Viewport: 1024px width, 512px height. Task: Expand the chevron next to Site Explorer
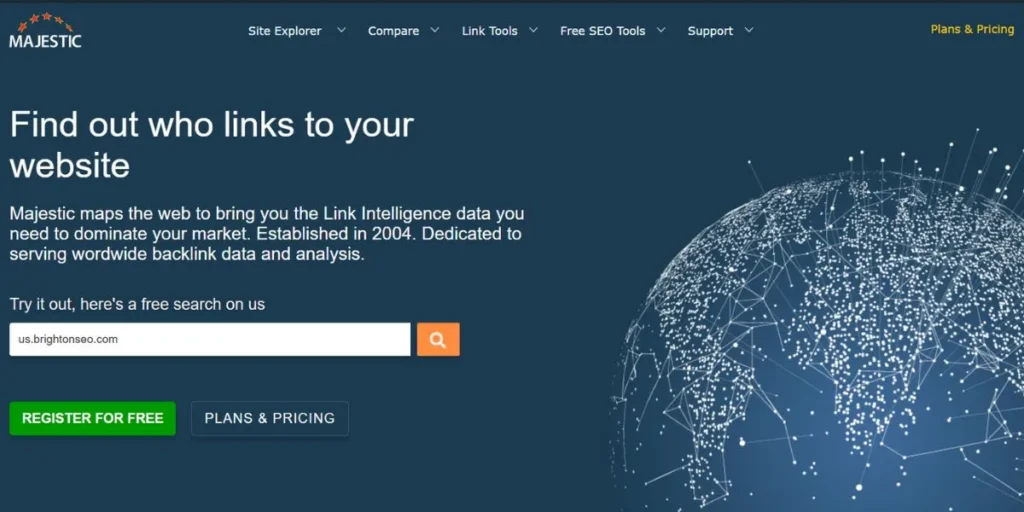pyautogui.click(x=341, y=30)
